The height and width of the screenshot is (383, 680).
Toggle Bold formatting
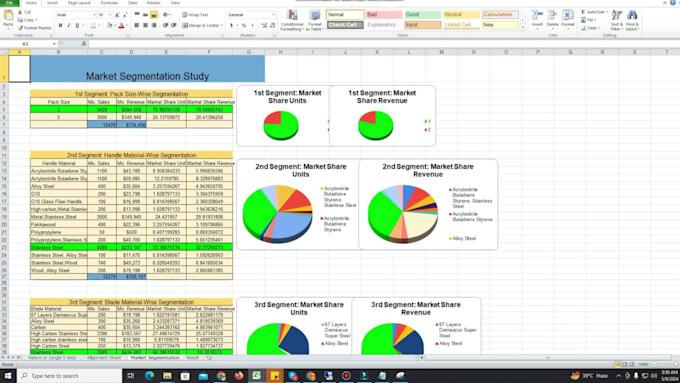60,26
